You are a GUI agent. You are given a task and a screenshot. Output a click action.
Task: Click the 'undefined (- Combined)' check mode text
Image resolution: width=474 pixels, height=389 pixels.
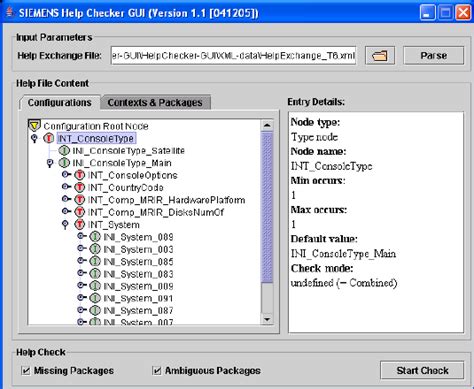[x=344, y=283]
